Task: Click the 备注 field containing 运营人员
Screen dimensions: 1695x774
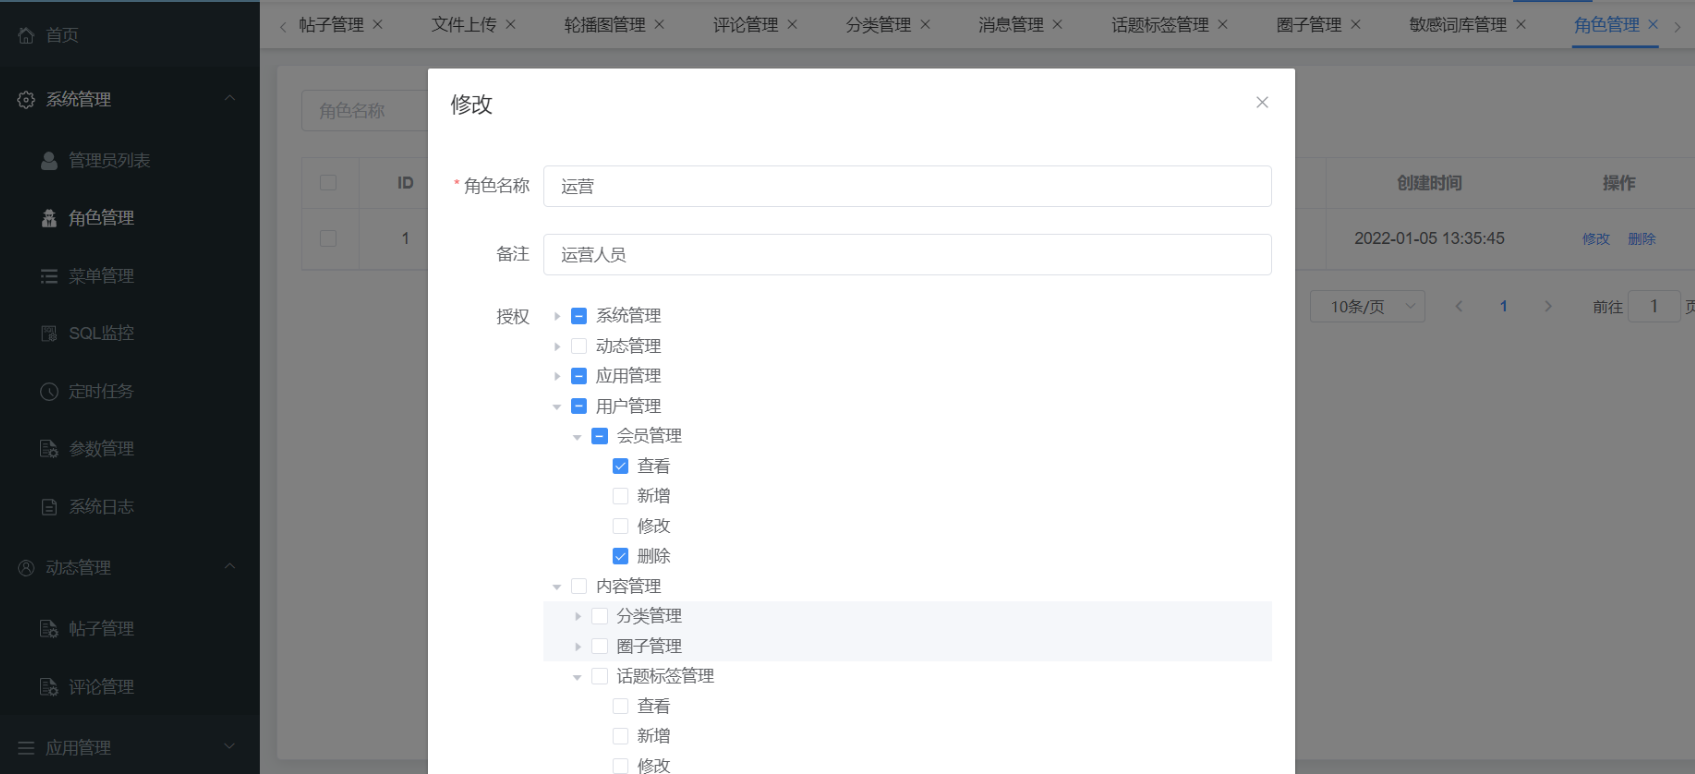Action: click(907, 254)
